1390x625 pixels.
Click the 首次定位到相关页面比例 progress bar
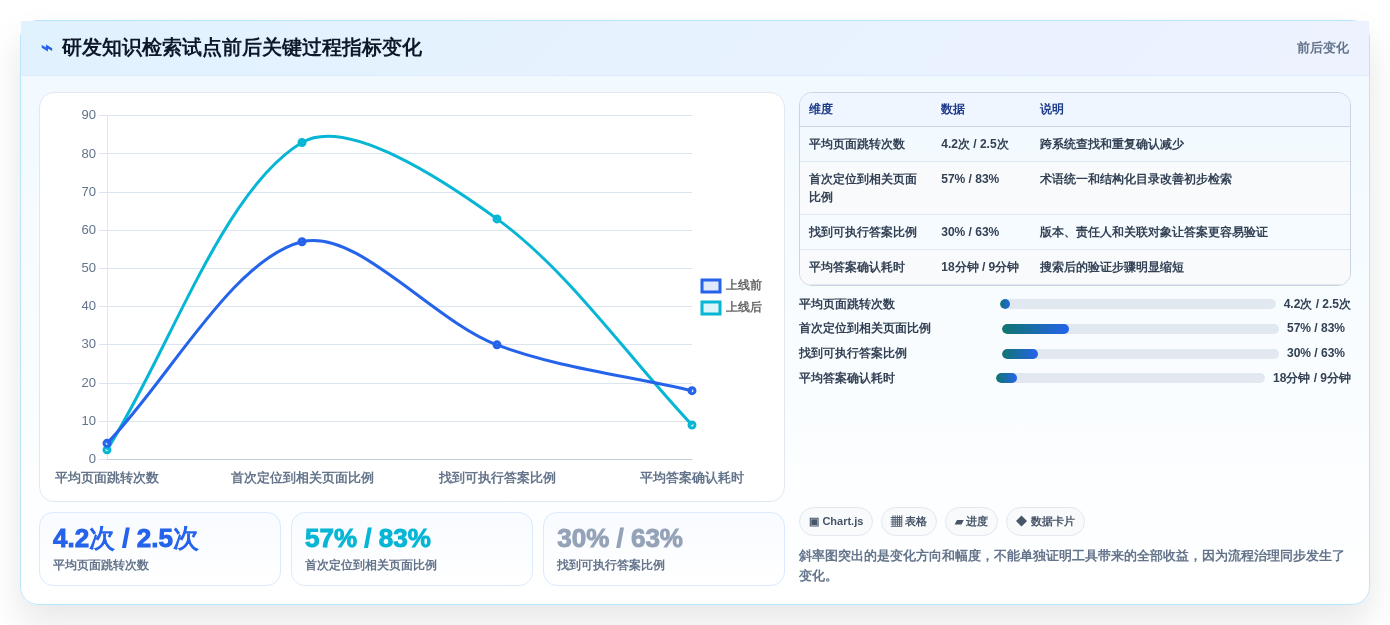1140,329
